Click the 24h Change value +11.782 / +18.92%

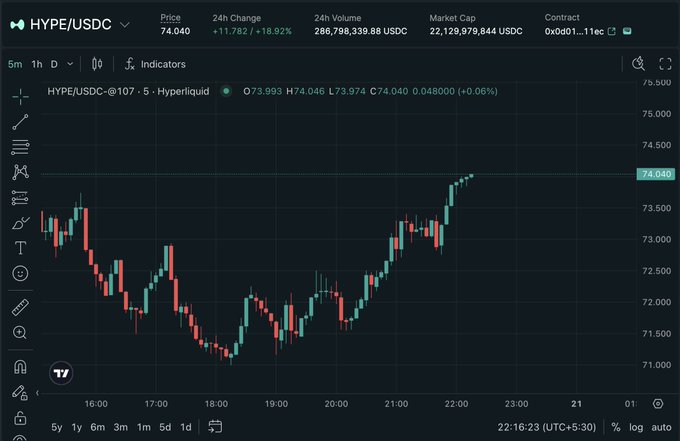click(252, 31)
